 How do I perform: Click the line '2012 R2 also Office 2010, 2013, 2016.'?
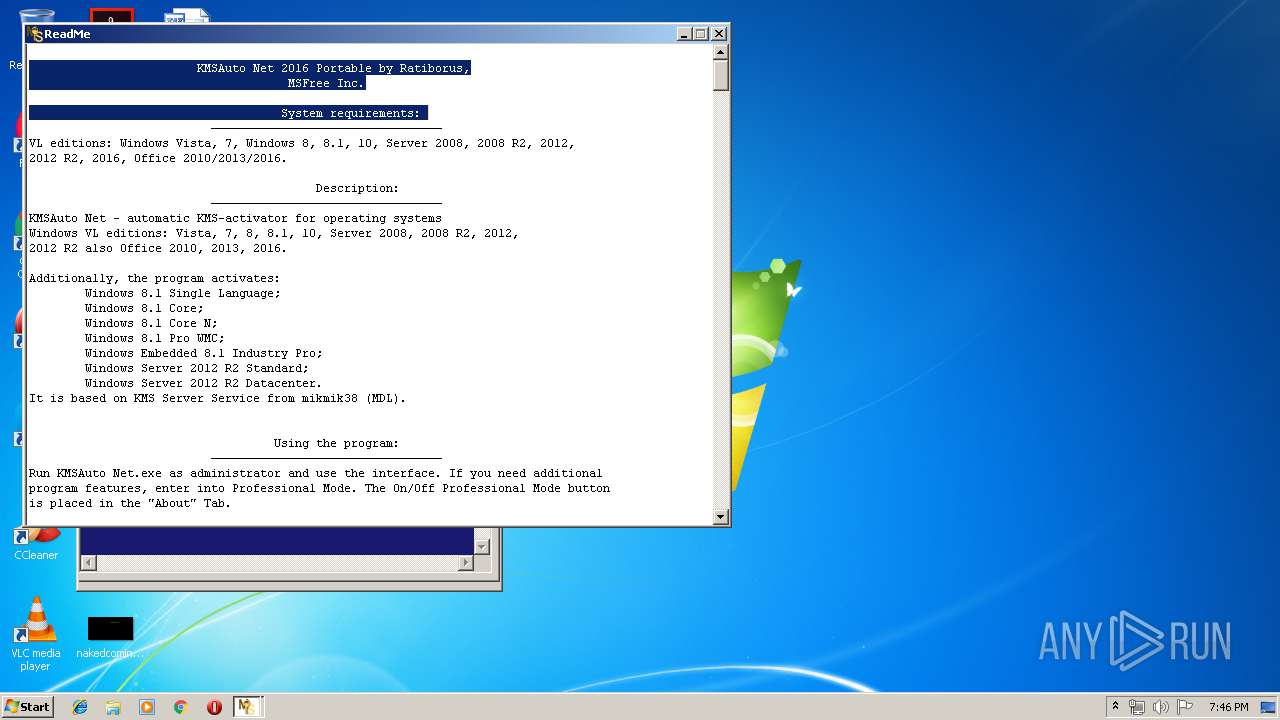click(158, 248)
